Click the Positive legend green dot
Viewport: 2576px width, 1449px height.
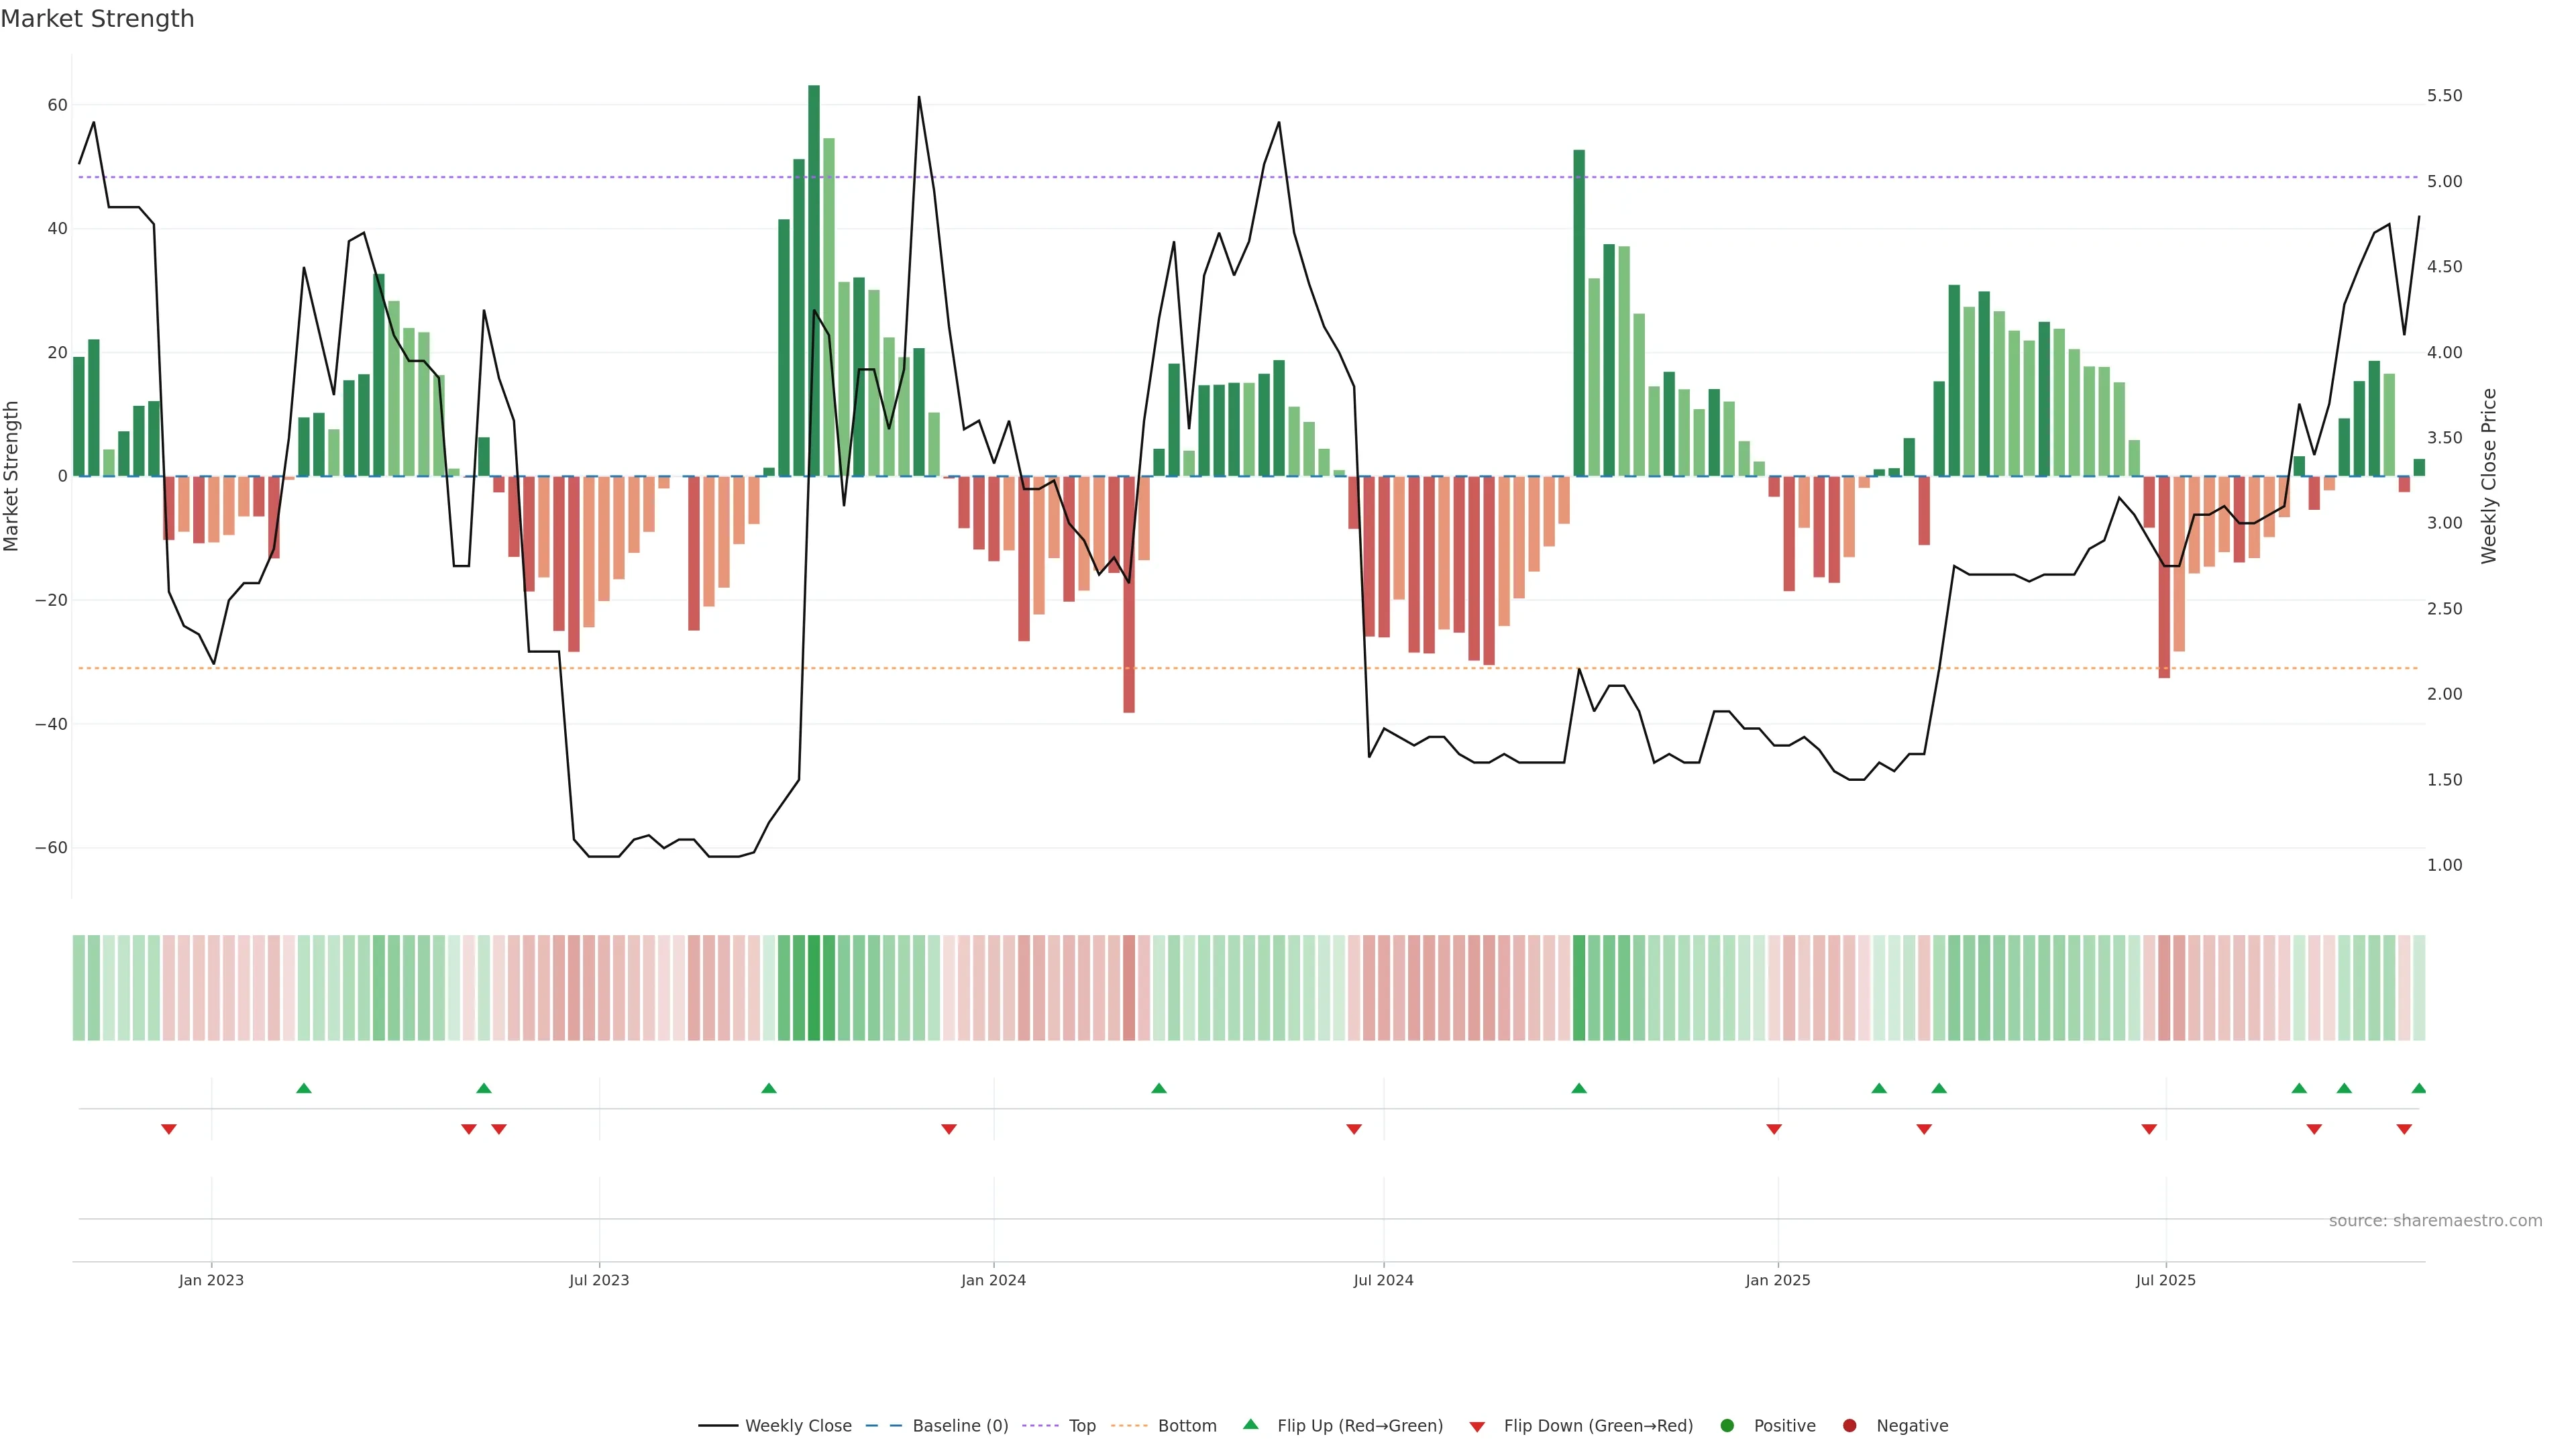click(1727, 1426)
